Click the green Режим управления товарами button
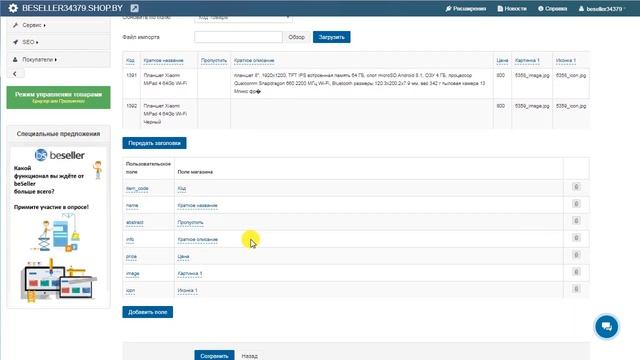Viewport: 640px width, 360px height. [58, 97]
